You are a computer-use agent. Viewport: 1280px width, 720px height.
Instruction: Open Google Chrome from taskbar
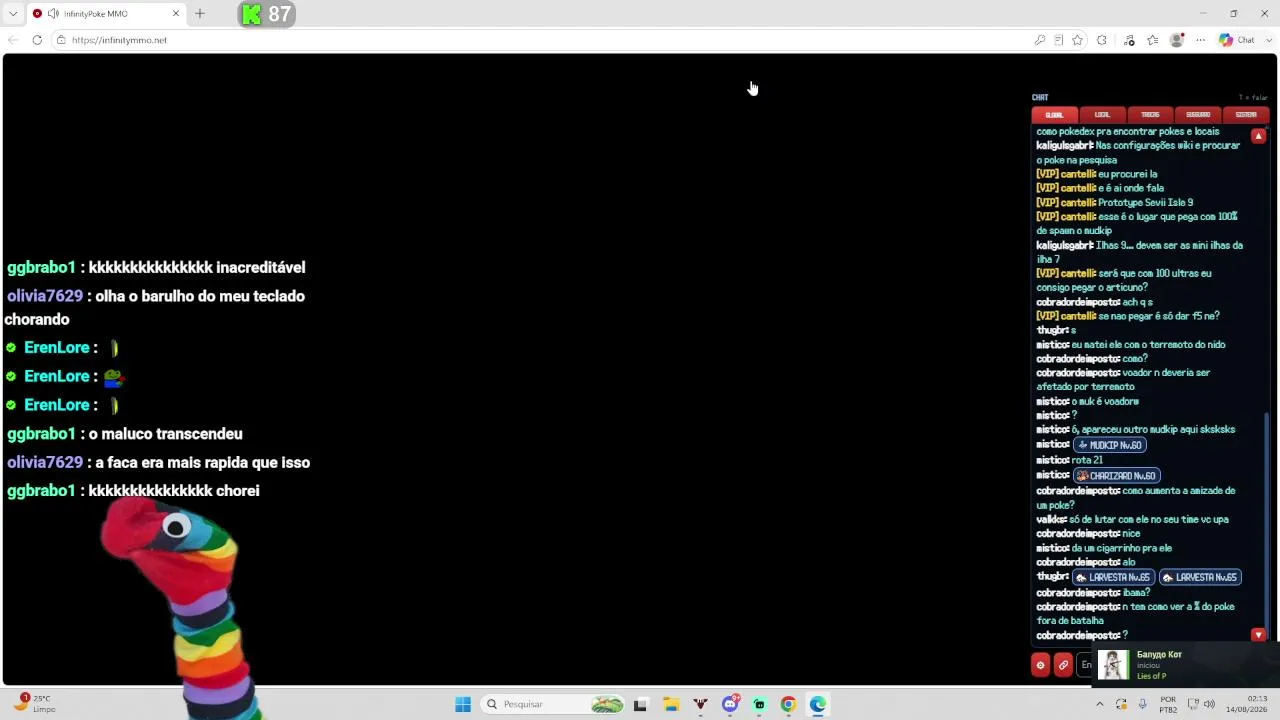[x=788, y=704]
